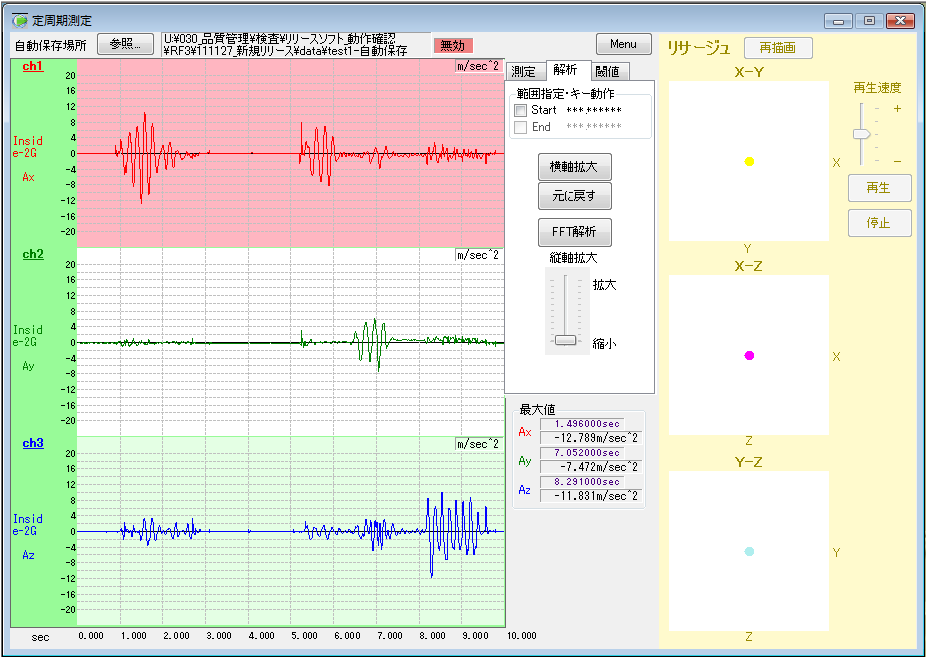Viewport: 927px width, 658px height.
Task: Close the 定周期測定 window
Action: 900,21
